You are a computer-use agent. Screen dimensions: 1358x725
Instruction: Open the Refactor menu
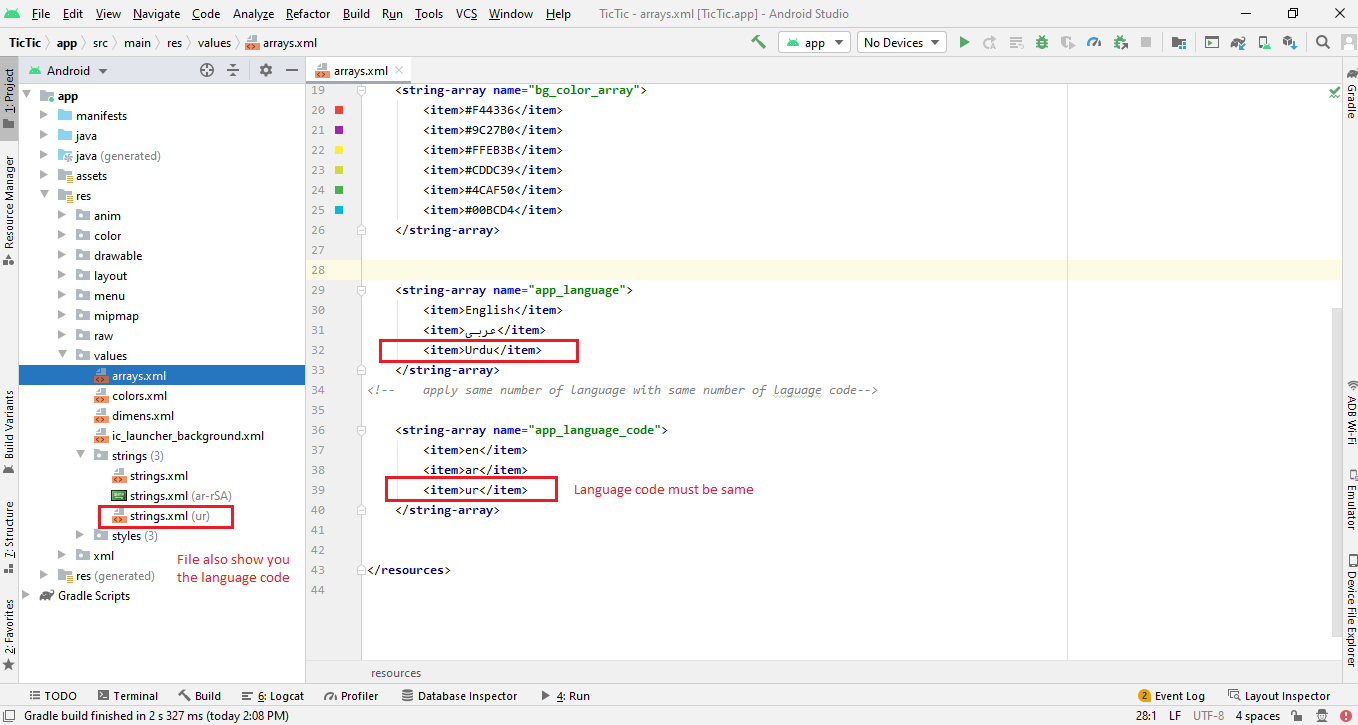[307, 14]
